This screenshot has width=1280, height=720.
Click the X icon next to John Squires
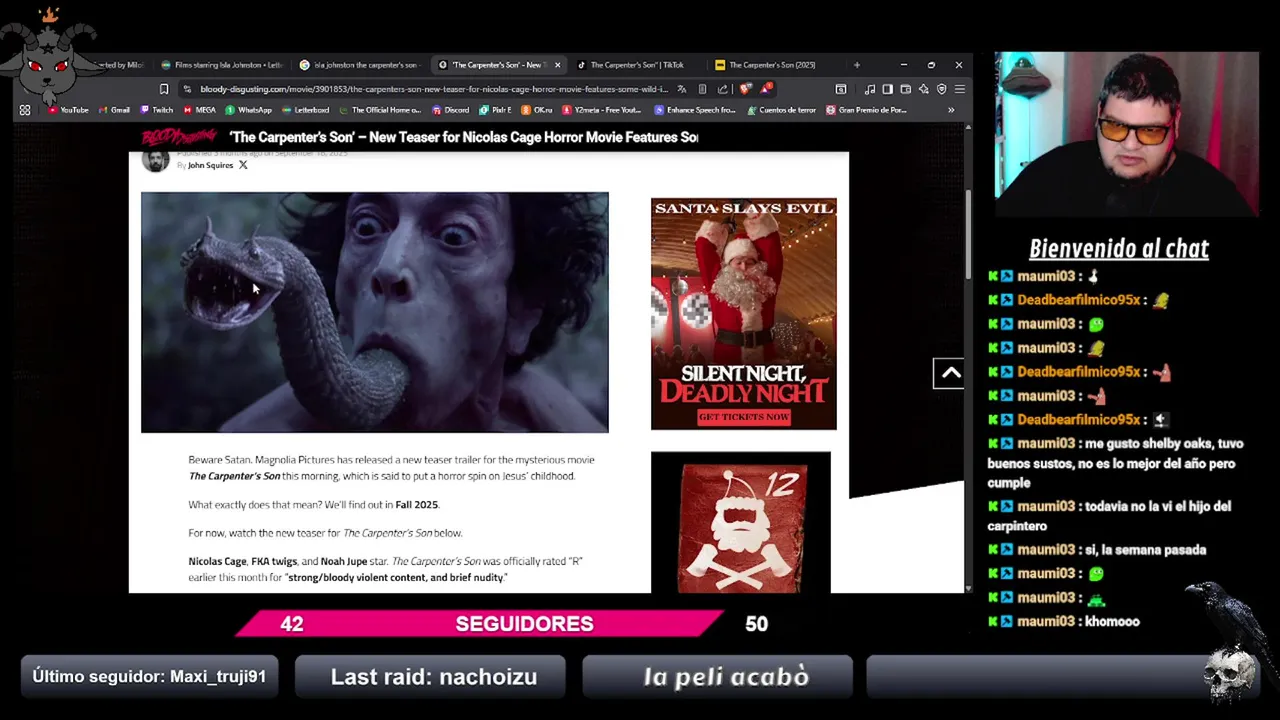[x=243, y=165]
